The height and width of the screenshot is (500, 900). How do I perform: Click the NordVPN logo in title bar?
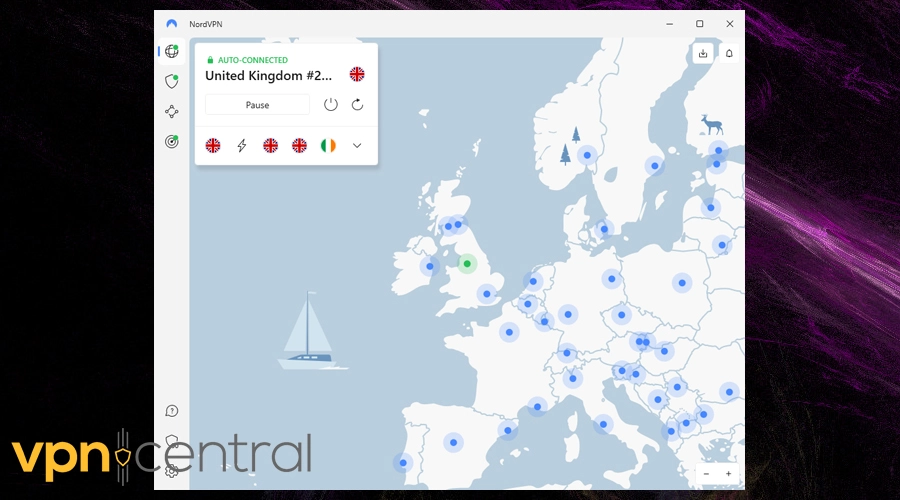tap(172, 24)
